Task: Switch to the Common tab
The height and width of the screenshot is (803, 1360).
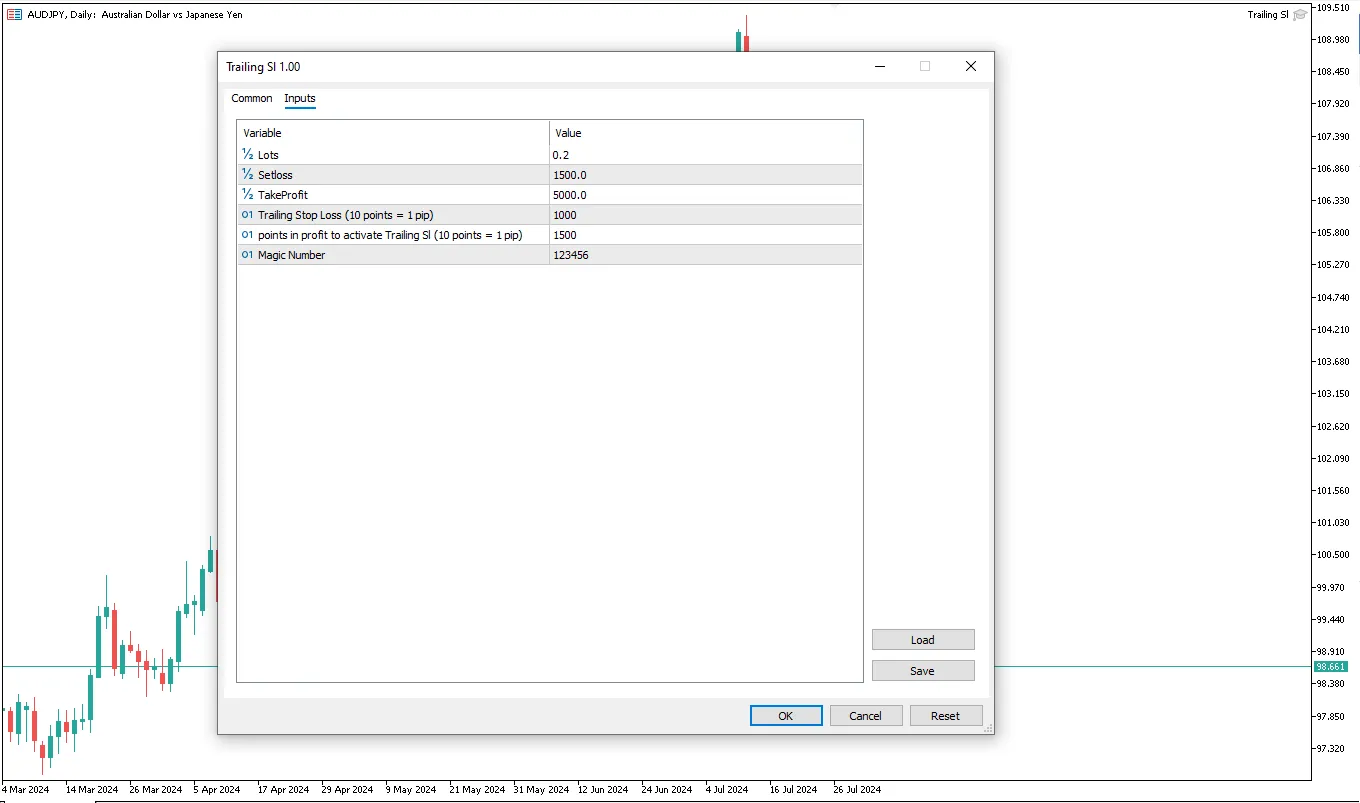Action: coord(252,98)
